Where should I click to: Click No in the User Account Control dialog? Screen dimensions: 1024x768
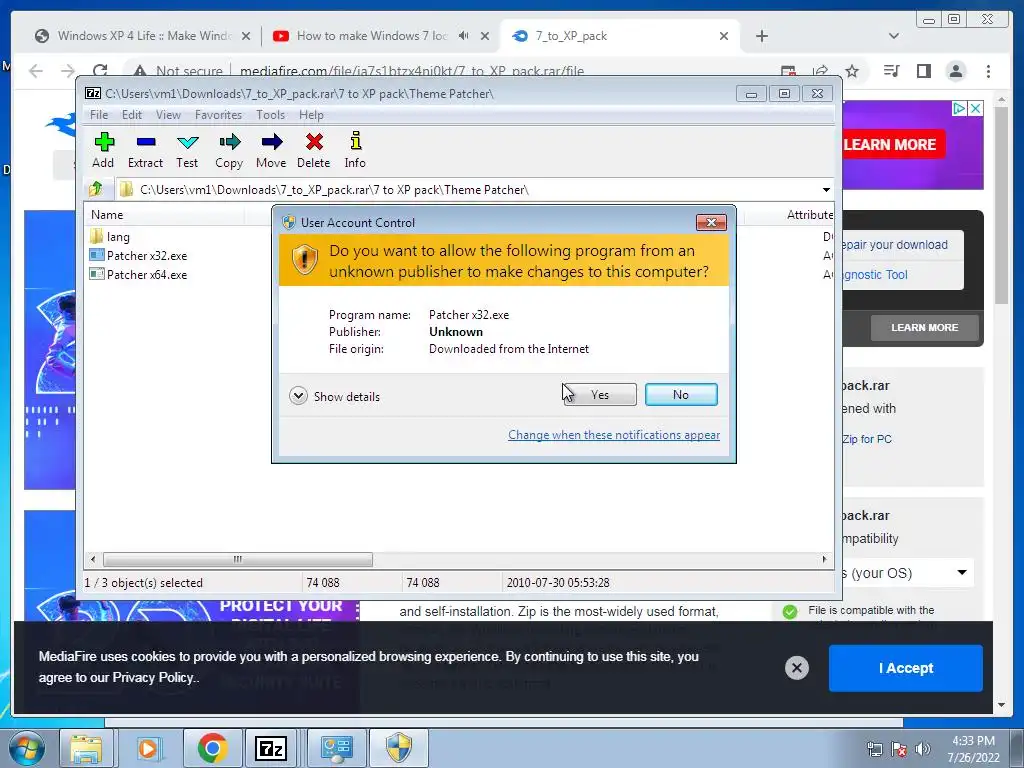[x=681, y=394]
